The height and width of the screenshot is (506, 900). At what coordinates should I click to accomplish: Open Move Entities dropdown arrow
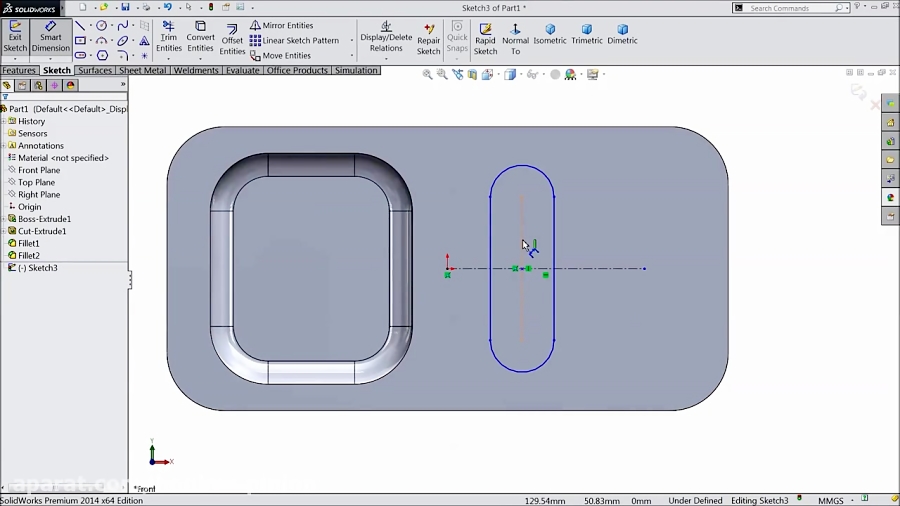[351, 56]
